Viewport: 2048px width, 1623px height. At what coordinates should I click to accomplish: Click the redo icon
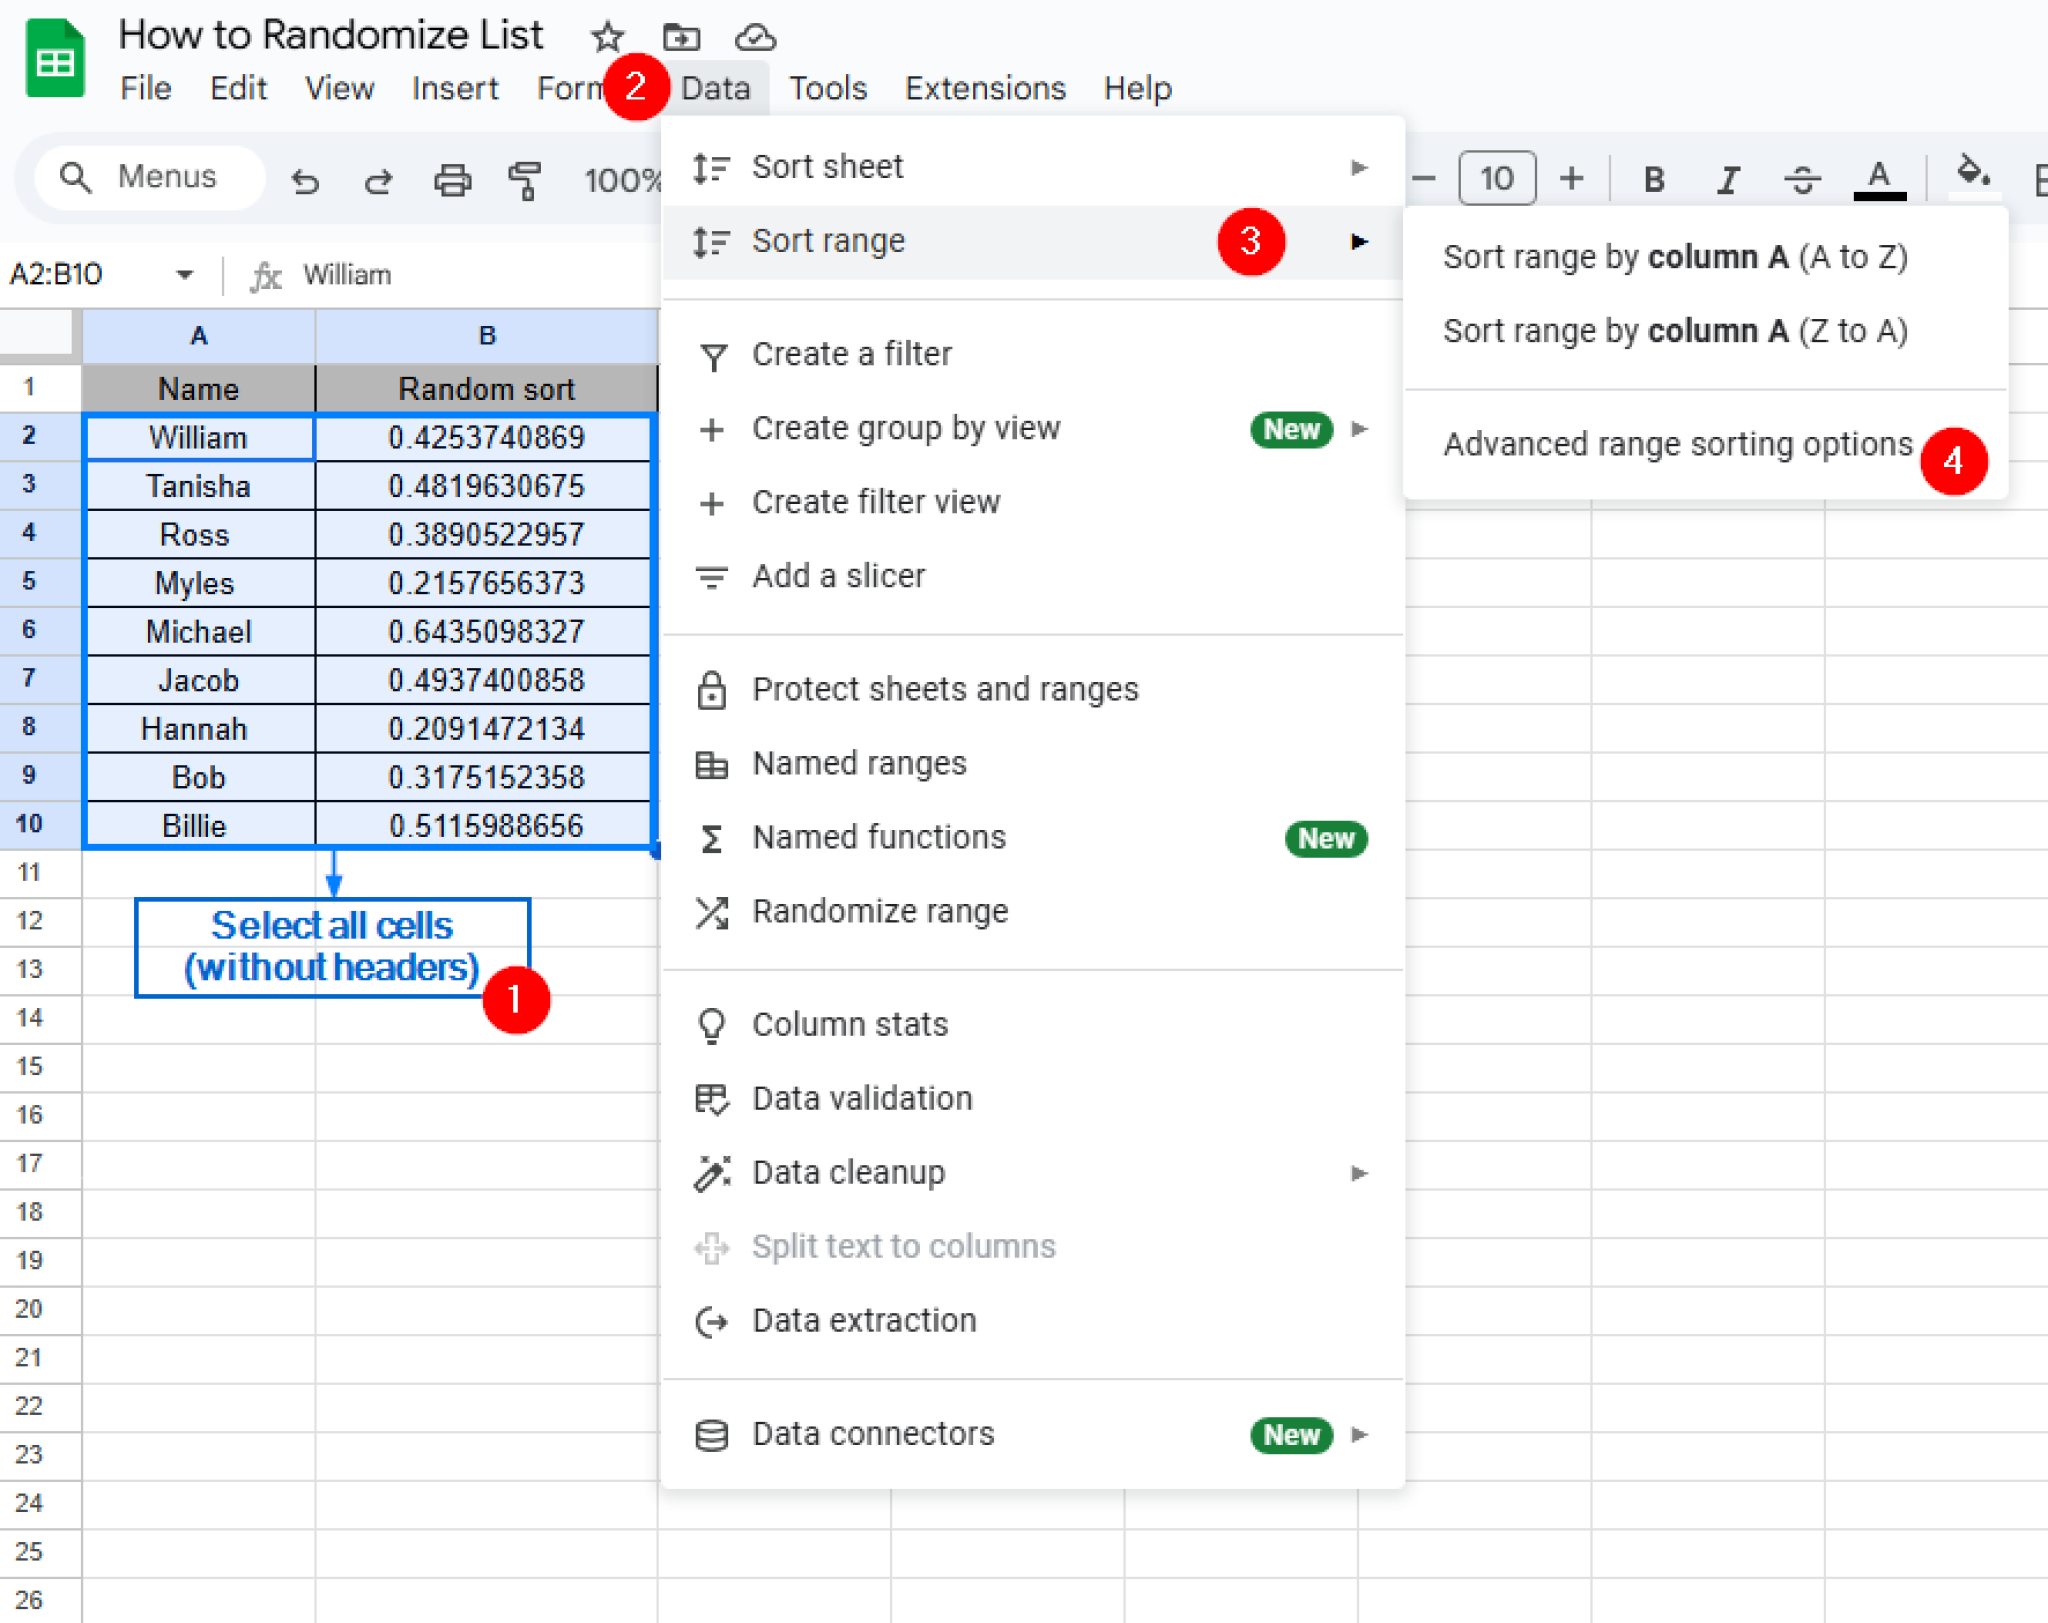(x=378, y=180)
